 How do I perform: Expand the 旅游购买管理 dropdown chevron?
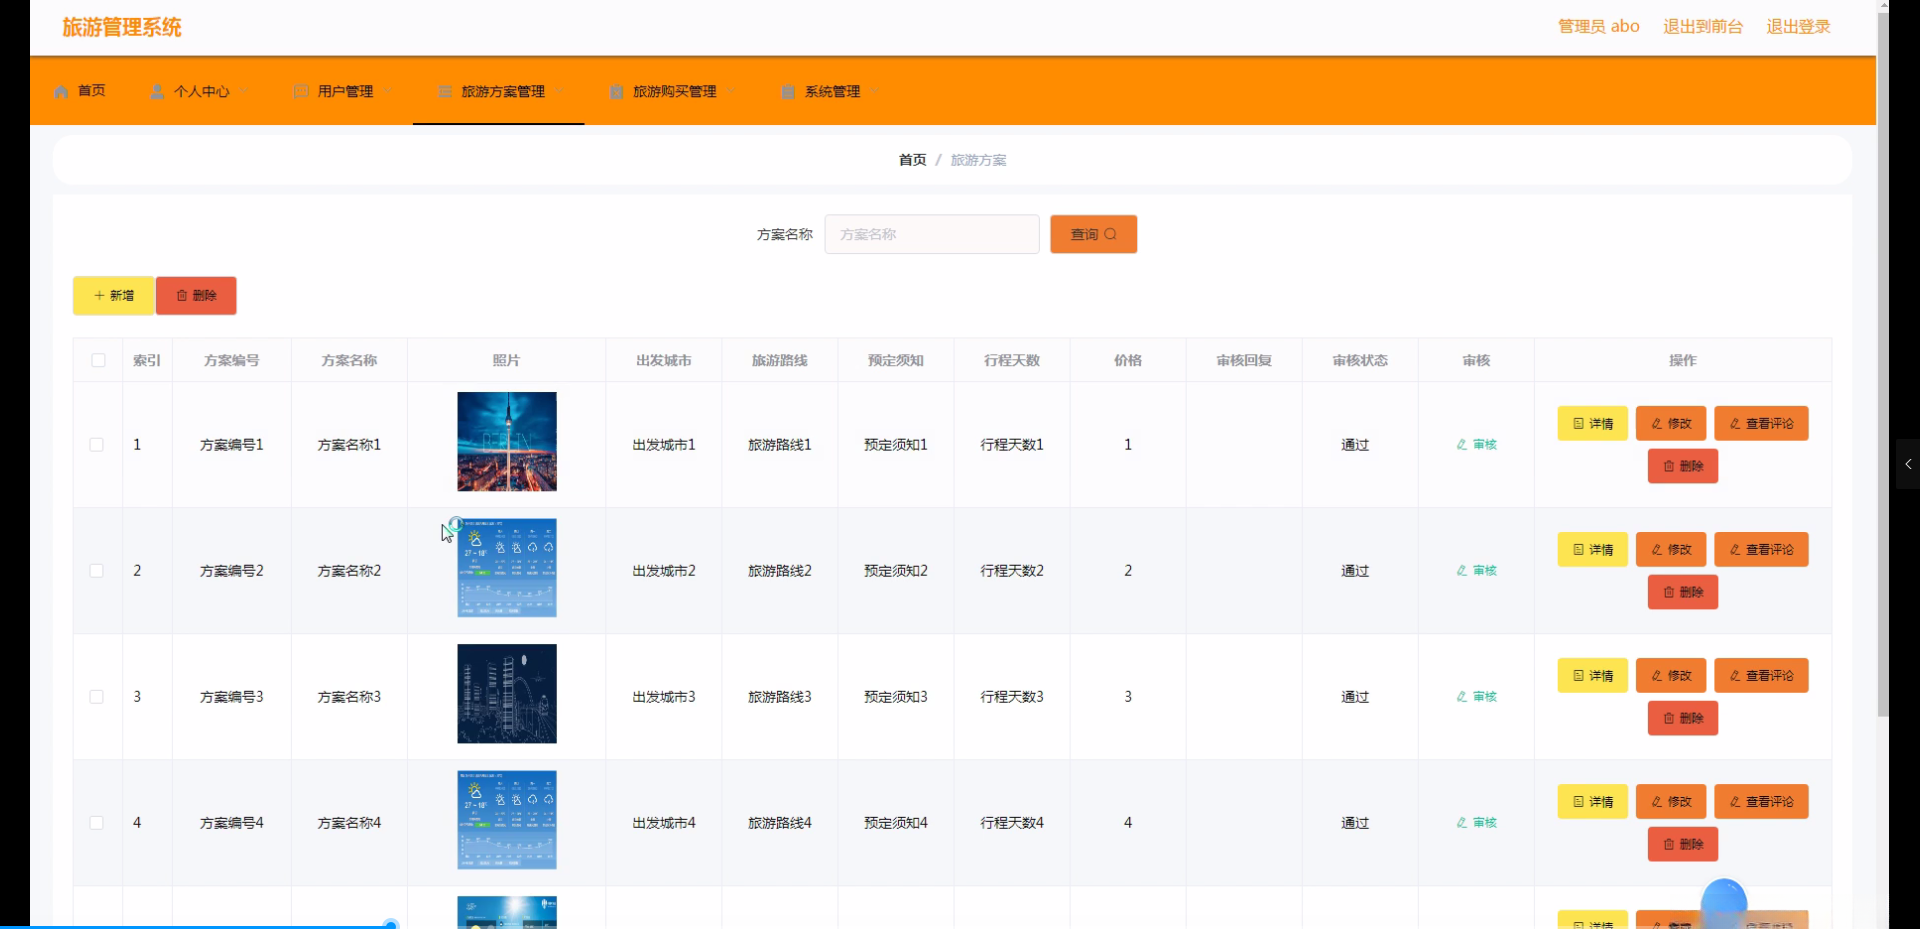[730, 91]
